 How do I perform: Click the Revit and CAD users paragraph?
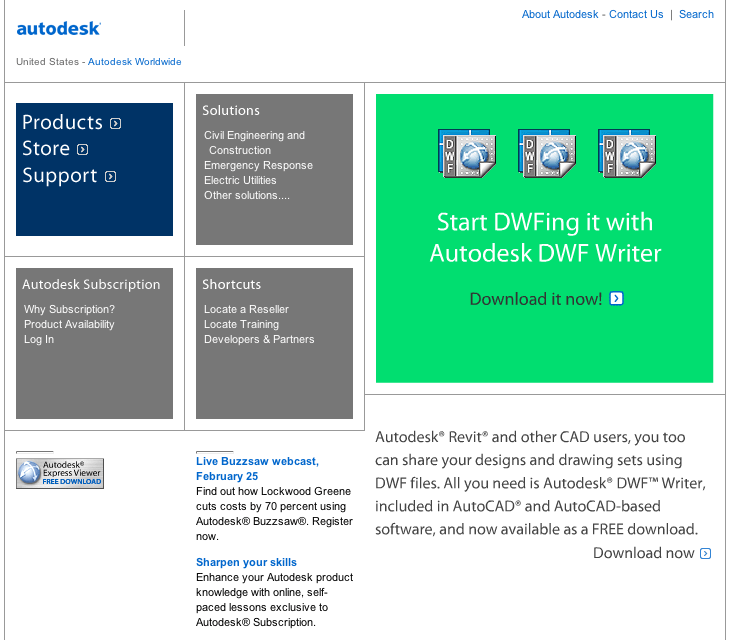[540, 483]
